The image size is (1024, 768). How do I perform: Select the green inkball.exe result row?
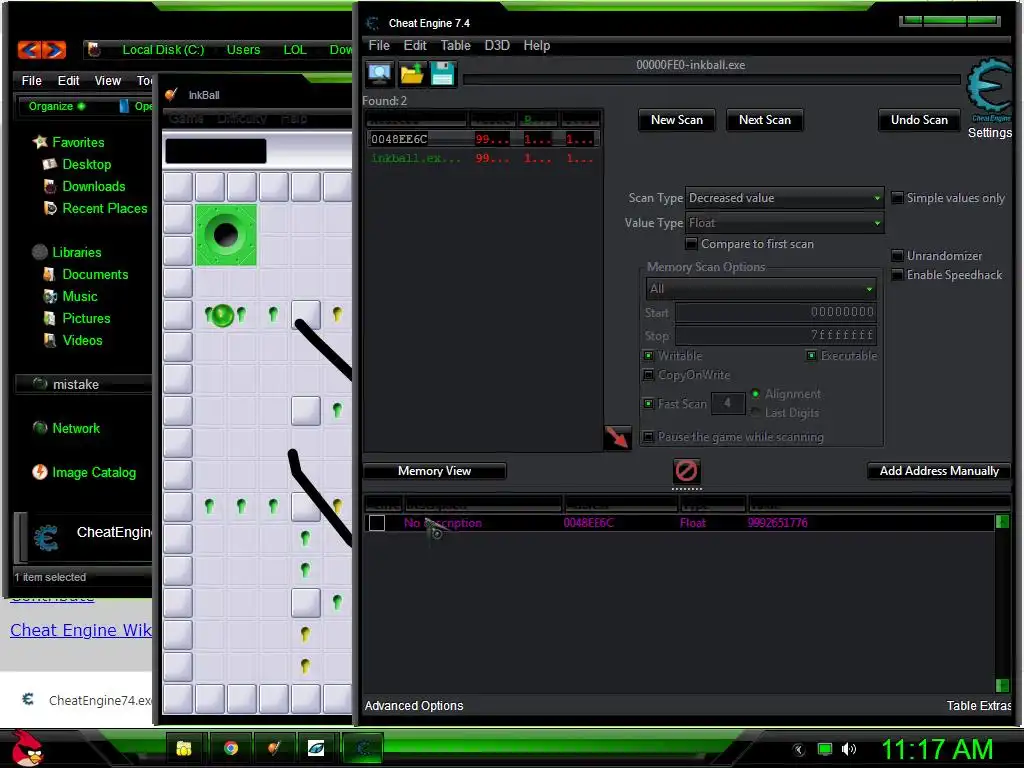tap(482, 158)
